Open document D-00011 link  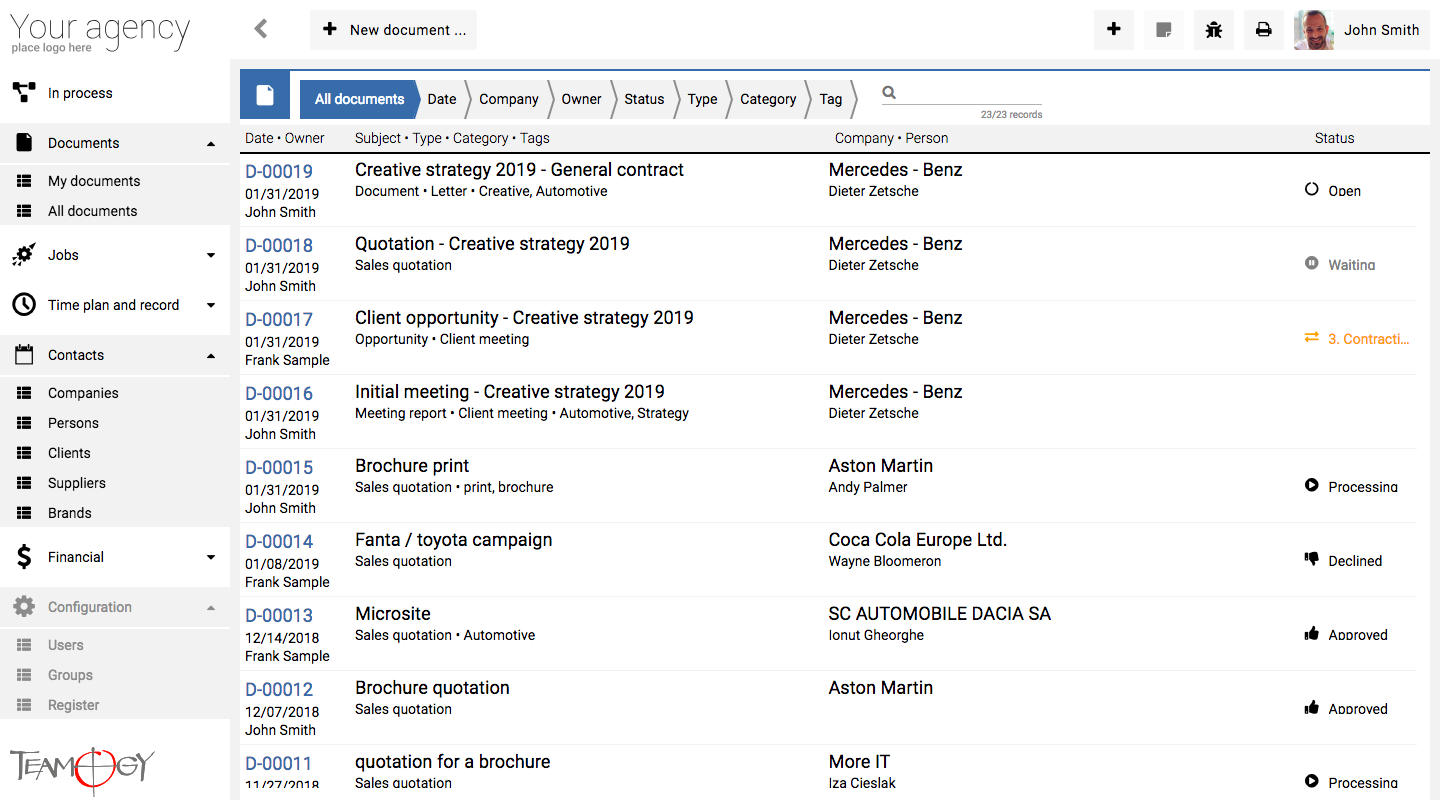point(279,763)
